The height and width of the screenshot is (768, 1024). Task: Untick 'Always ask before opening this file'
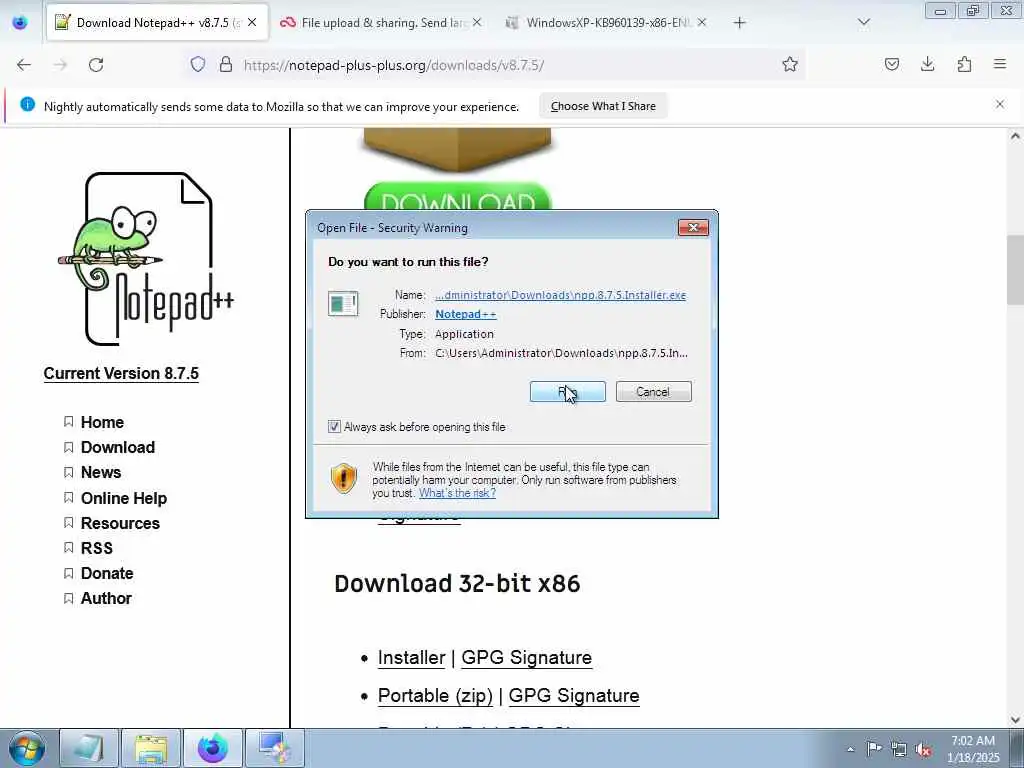point(334,426)
